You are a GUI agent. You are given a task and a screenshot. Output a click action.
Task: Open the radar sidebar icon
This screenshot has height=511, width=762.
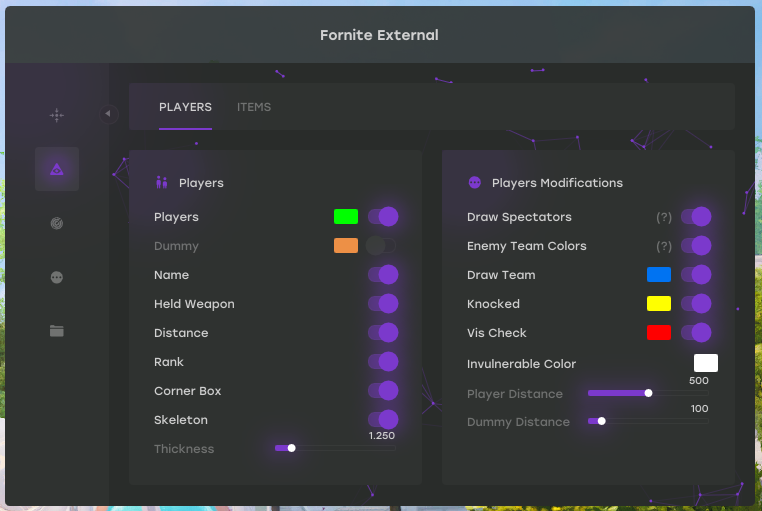(x=57, y=223)
